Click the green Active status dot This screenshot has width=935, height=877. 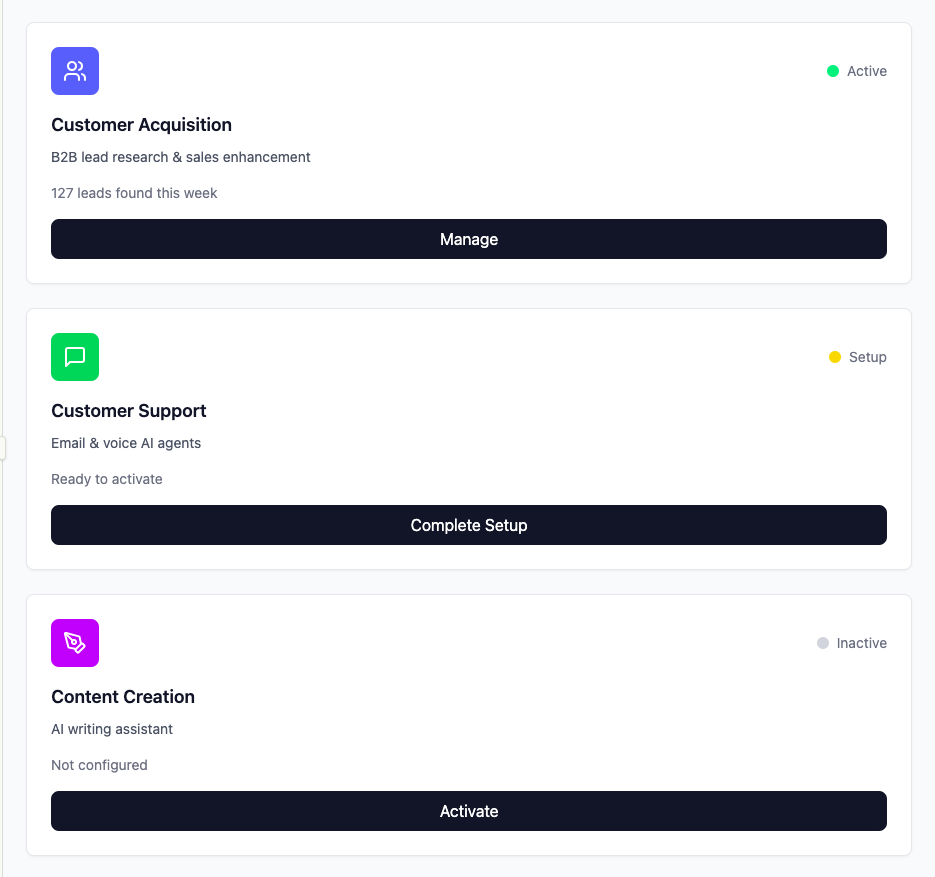pyautogui.click(x=833, y=71)
